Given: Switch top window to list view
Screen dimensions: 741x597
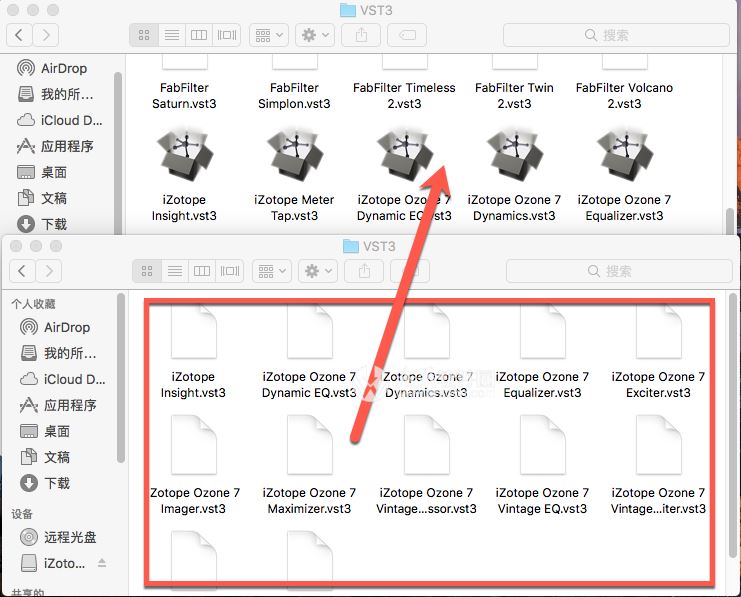Looking at the screenshot, I should [172, 35].
